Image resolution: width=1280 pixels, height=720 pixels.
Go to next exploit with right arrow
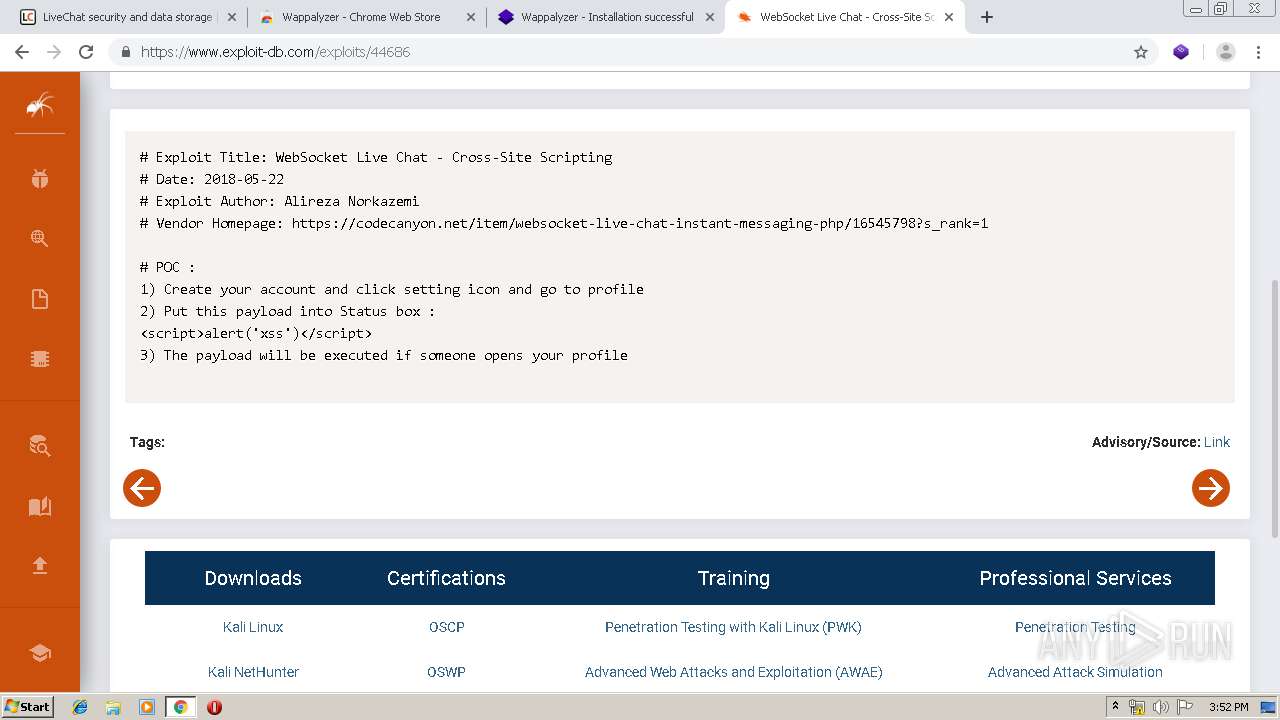pos(1211,488)
